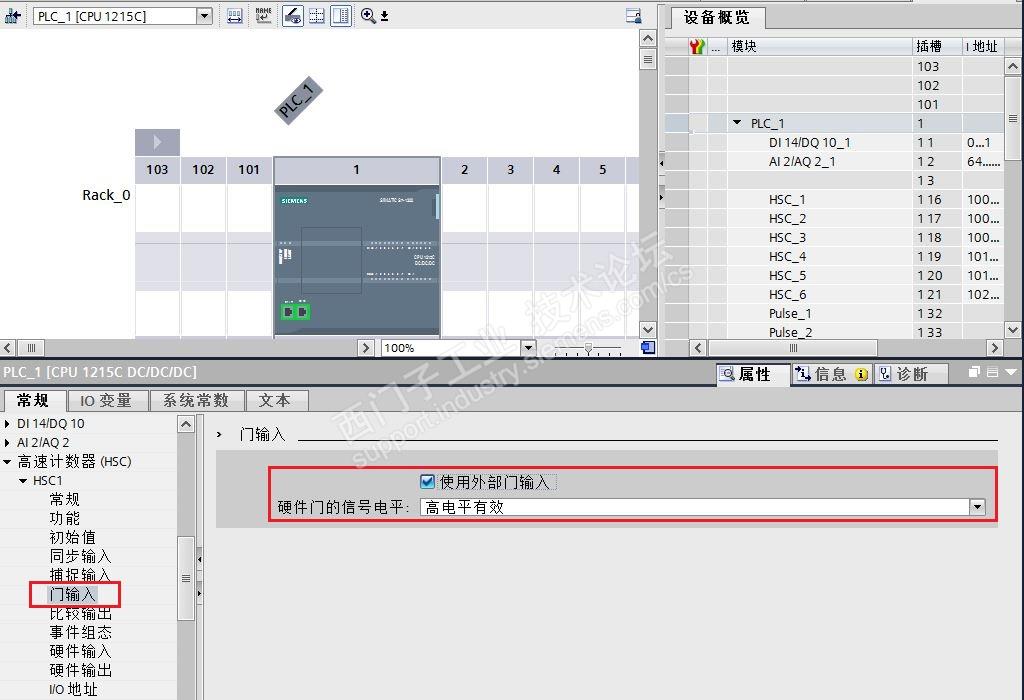The height and width of the screenshot is (700, 1024).
Task: Click the NAME module labels toolbar icon
Action: click(264, 16)
